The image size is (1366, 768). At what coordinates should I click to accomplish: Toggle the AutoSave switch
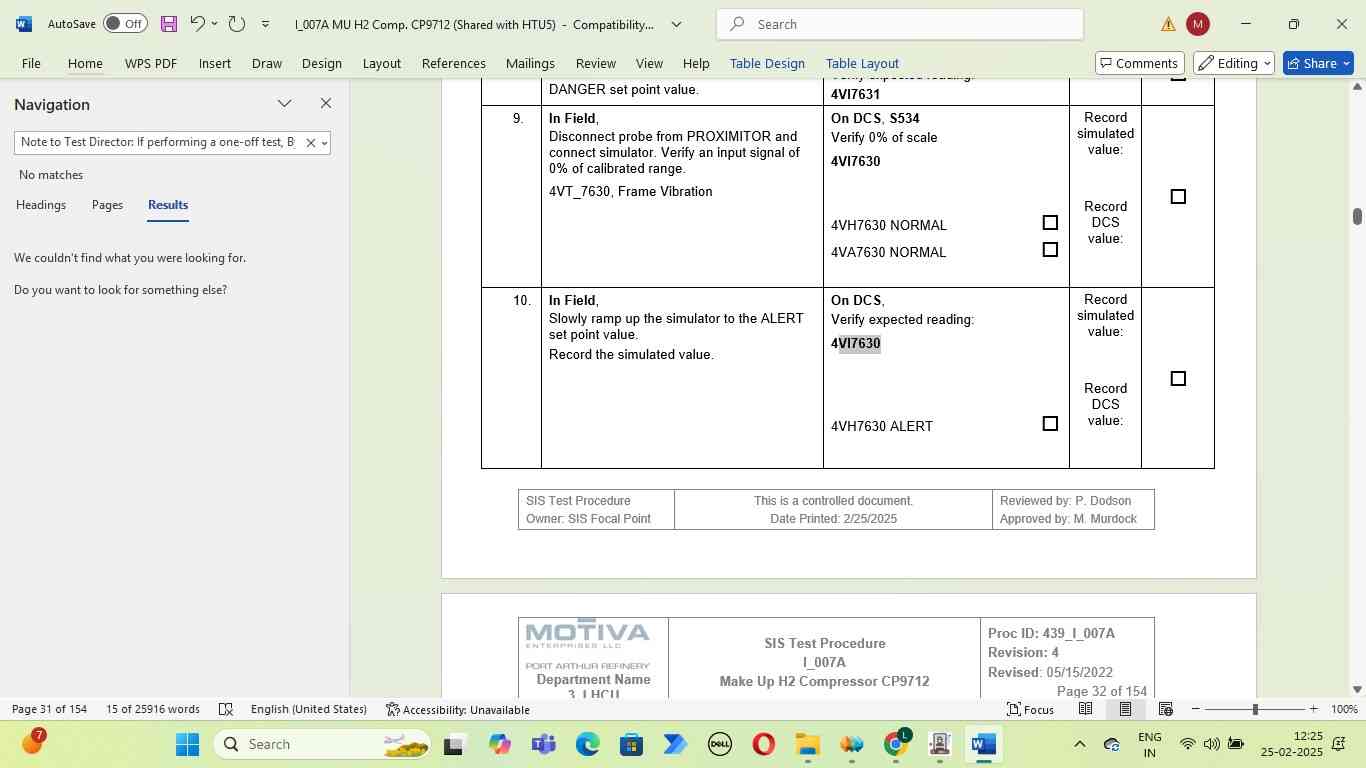pos(125,24)
